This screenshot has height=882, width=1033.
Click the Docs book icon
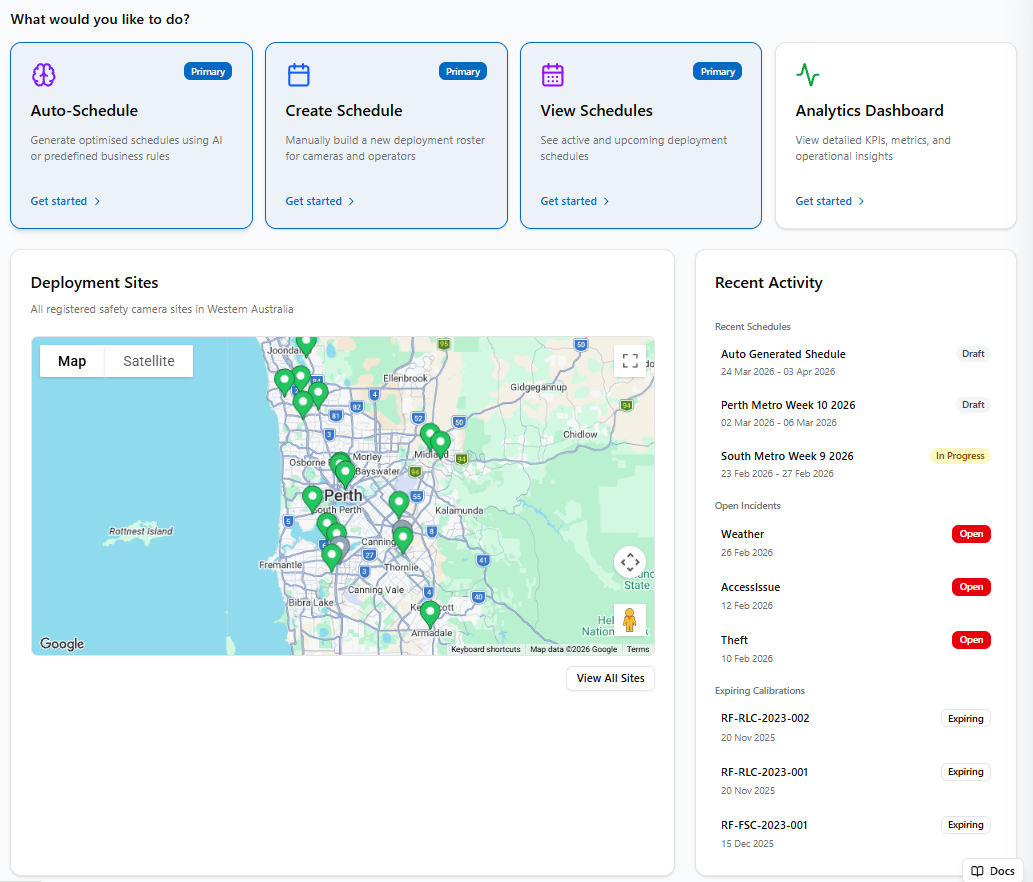(x=978, y=871)
